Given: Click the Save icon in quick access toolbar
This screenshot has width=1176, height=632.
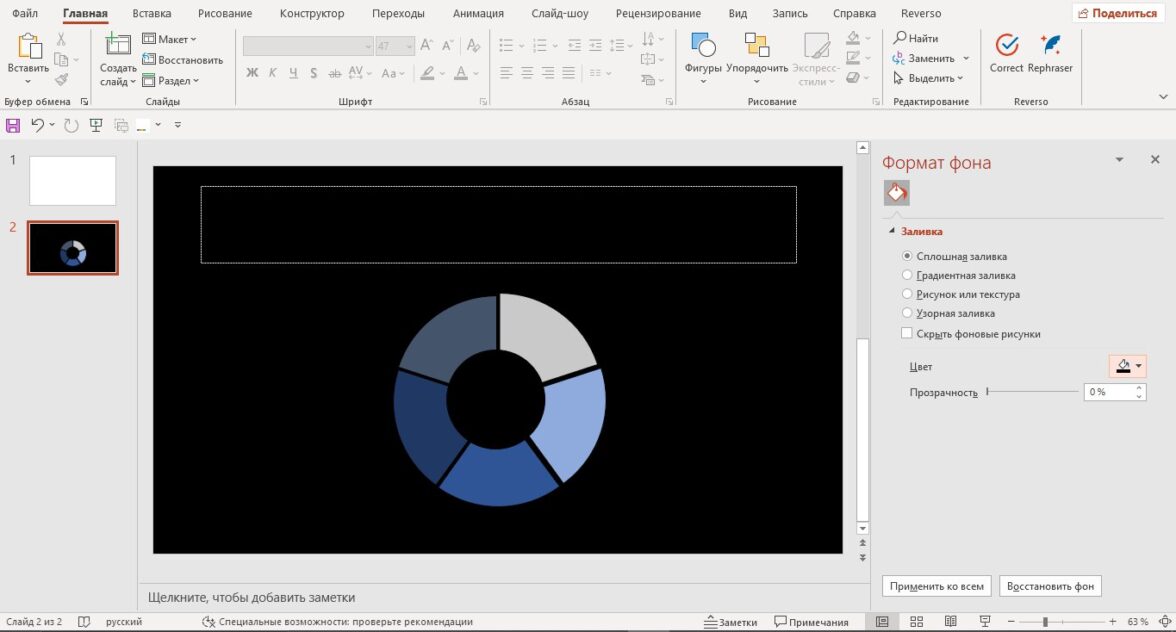Looking at the screenshot, I should [x=13, y=125].
